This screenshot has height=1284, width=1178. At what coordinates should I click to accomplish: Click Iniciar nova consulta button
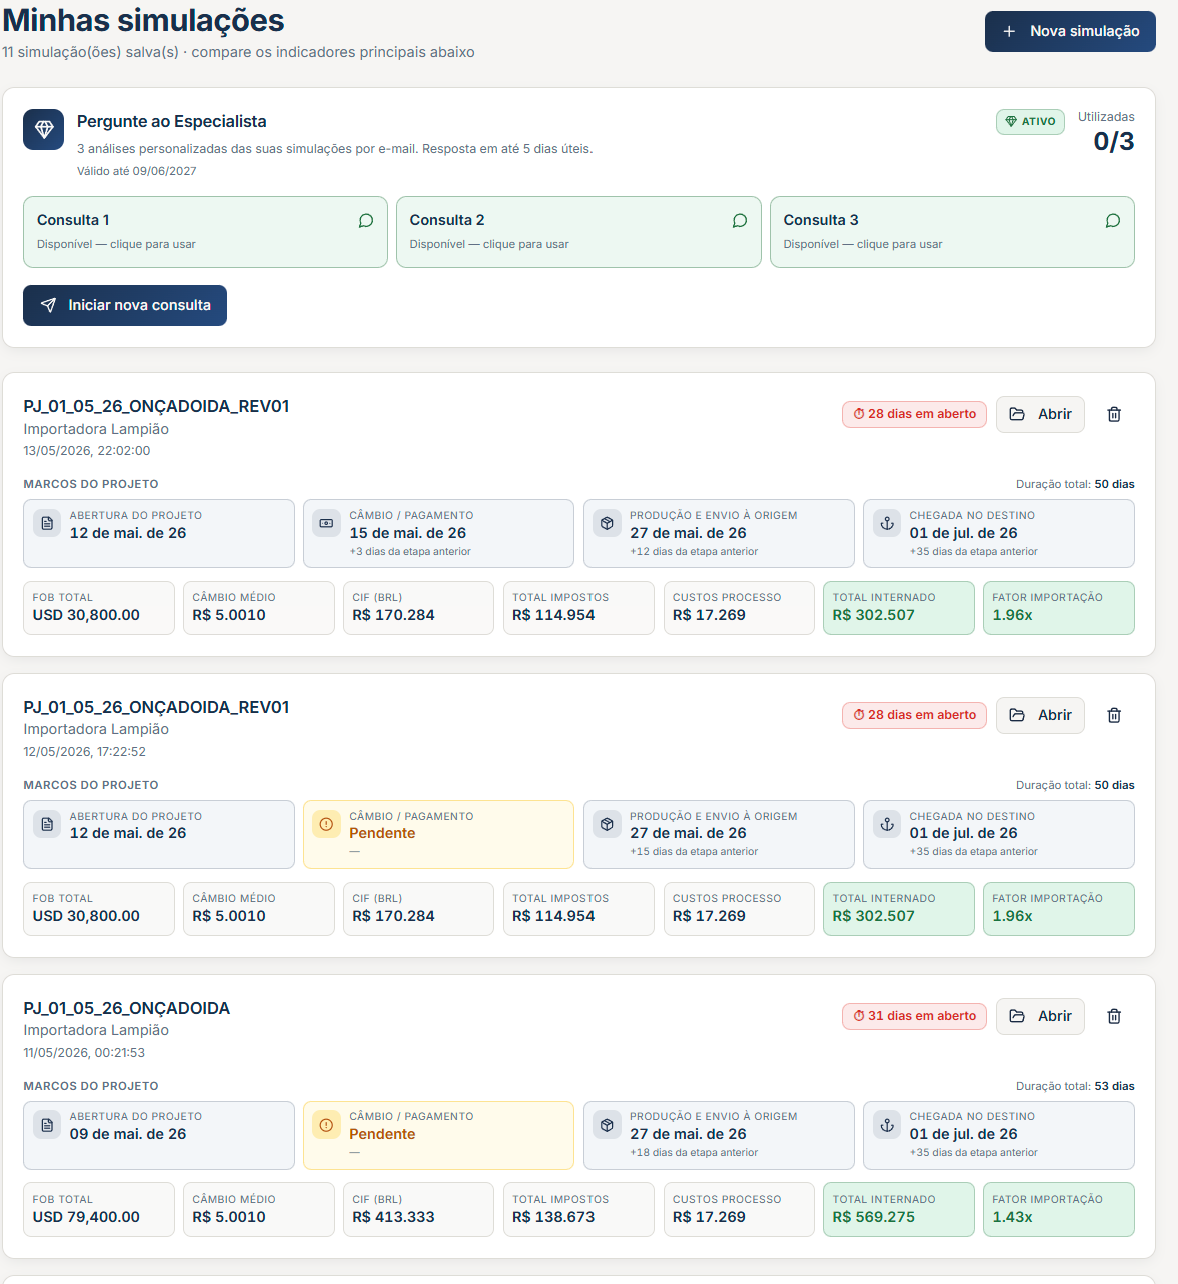(x=125, y=305)
